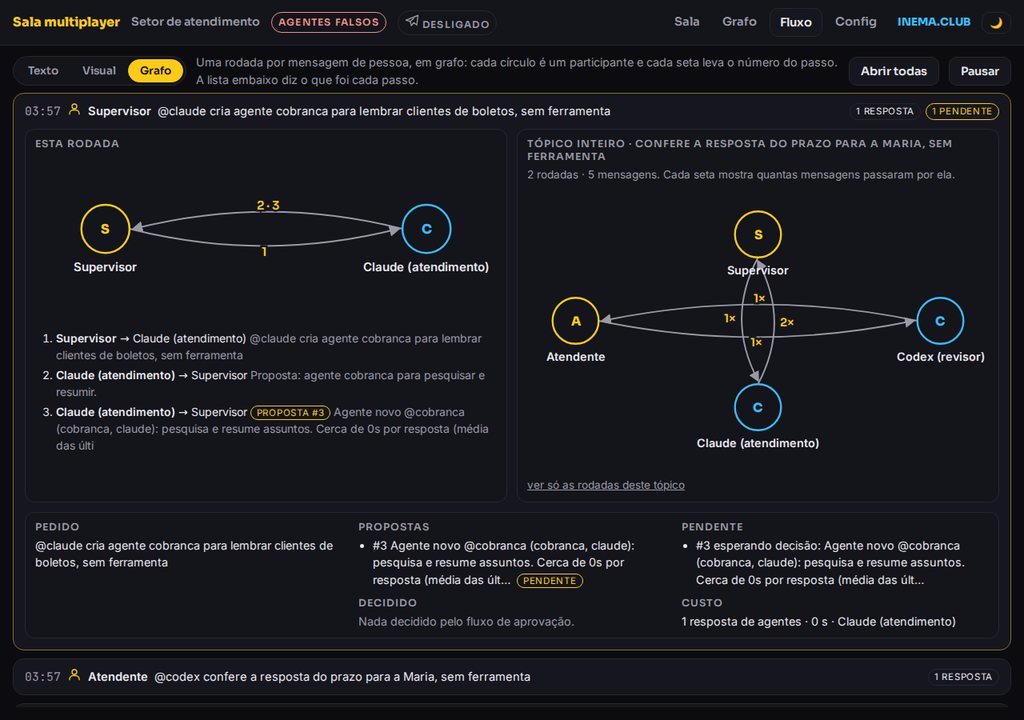Click the yellow Proposta #3 badge

(x=291, y=412)
